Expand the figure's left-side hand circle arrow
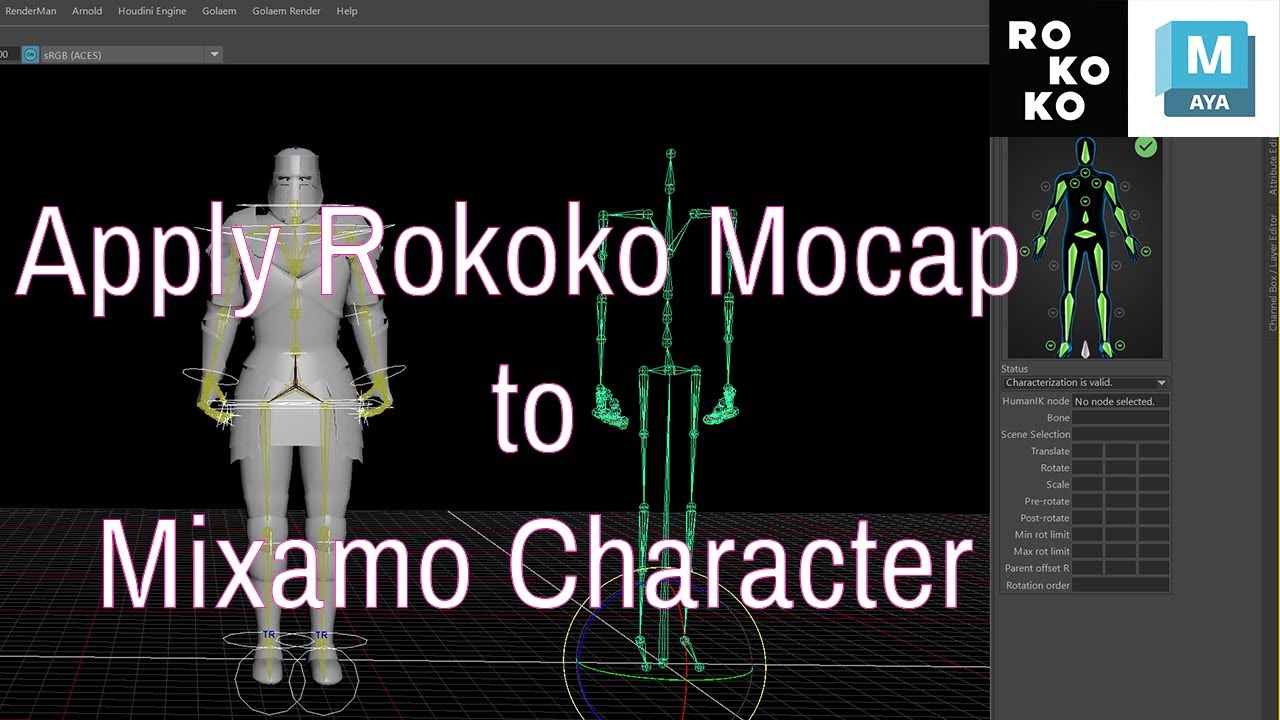Image resolution: width=1280 pixels, height=720 pixels. 1025,251
